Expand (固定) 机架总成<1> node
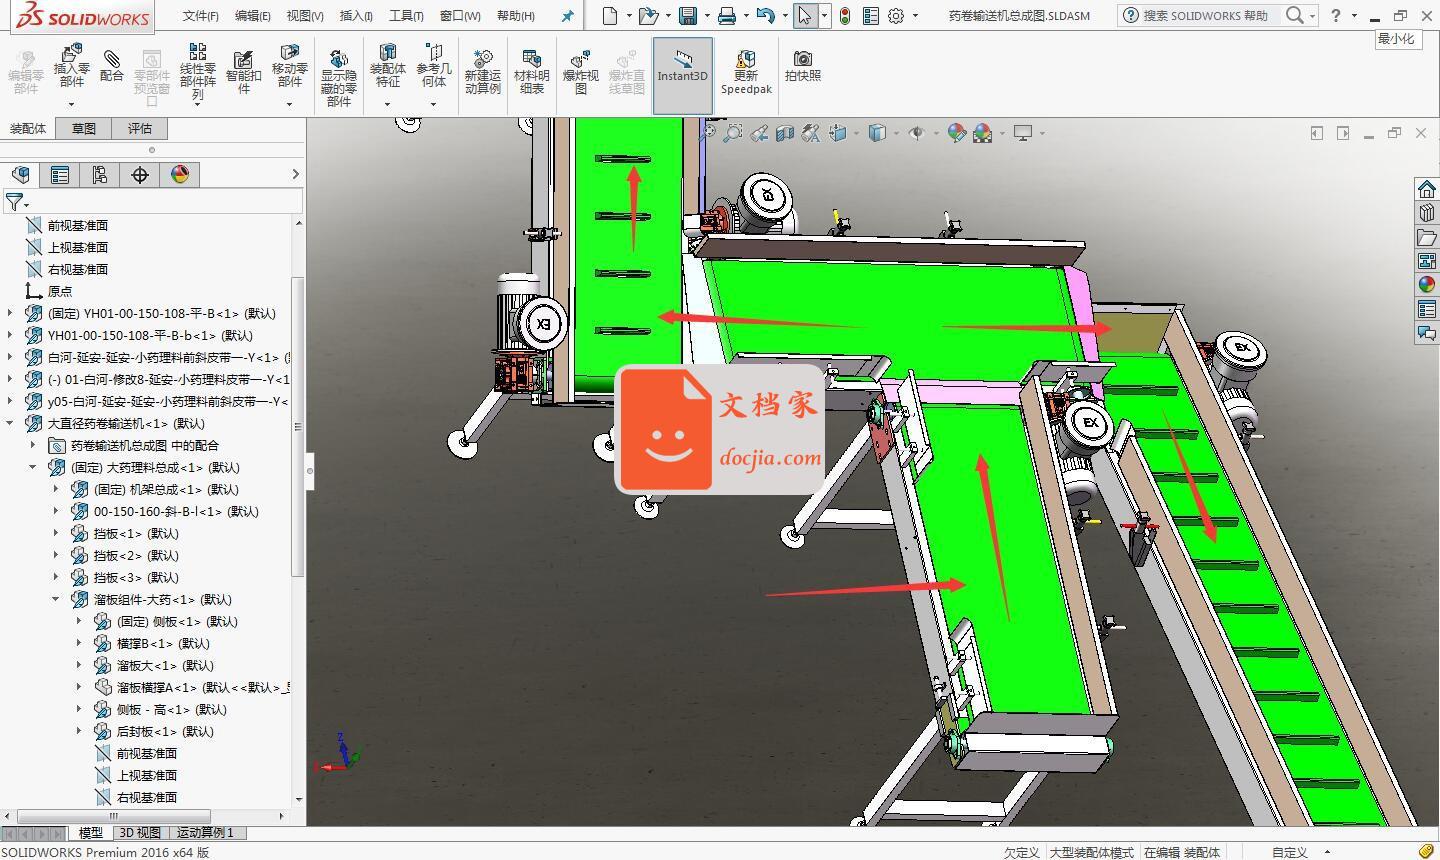 pyautogui.click(x=56, y=489)
